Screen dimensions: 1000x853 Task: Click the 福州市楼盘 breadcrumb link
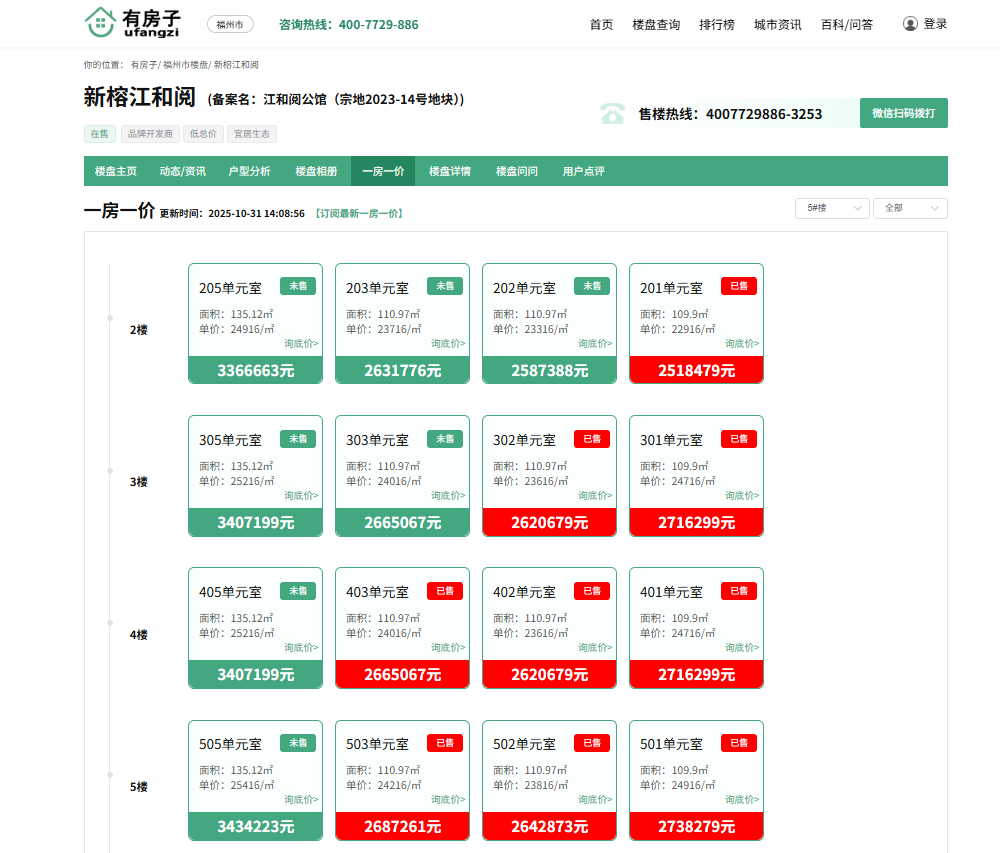185,64
